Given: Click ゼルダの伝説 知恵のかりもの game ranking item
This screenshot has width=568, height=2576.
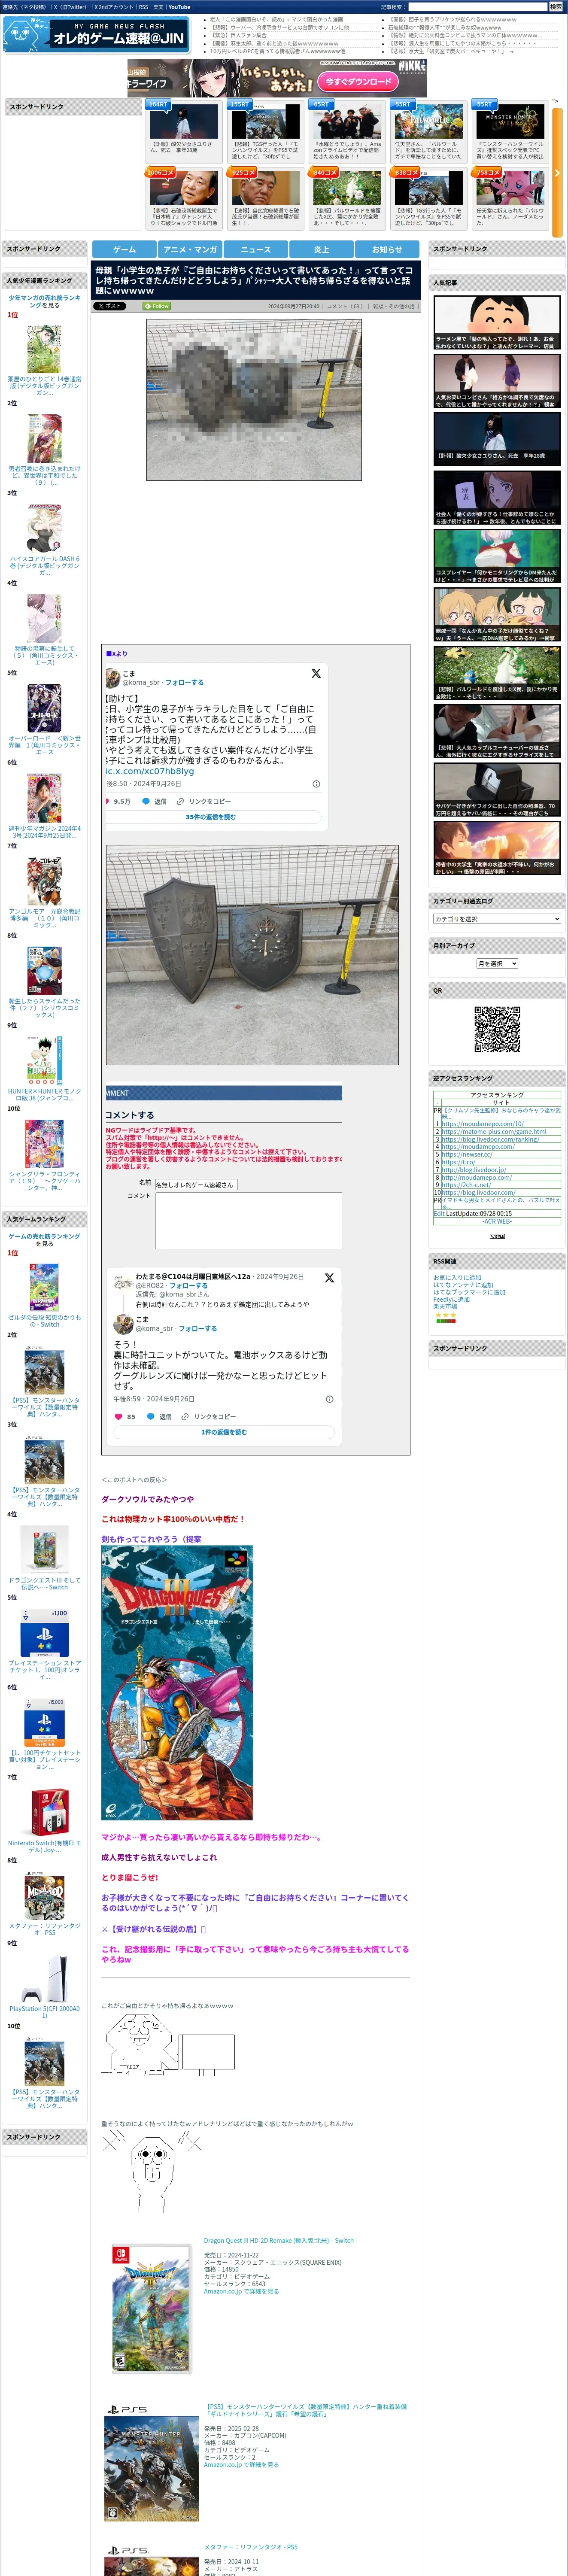Looking at the screenshot, I should pos(44,1320).
